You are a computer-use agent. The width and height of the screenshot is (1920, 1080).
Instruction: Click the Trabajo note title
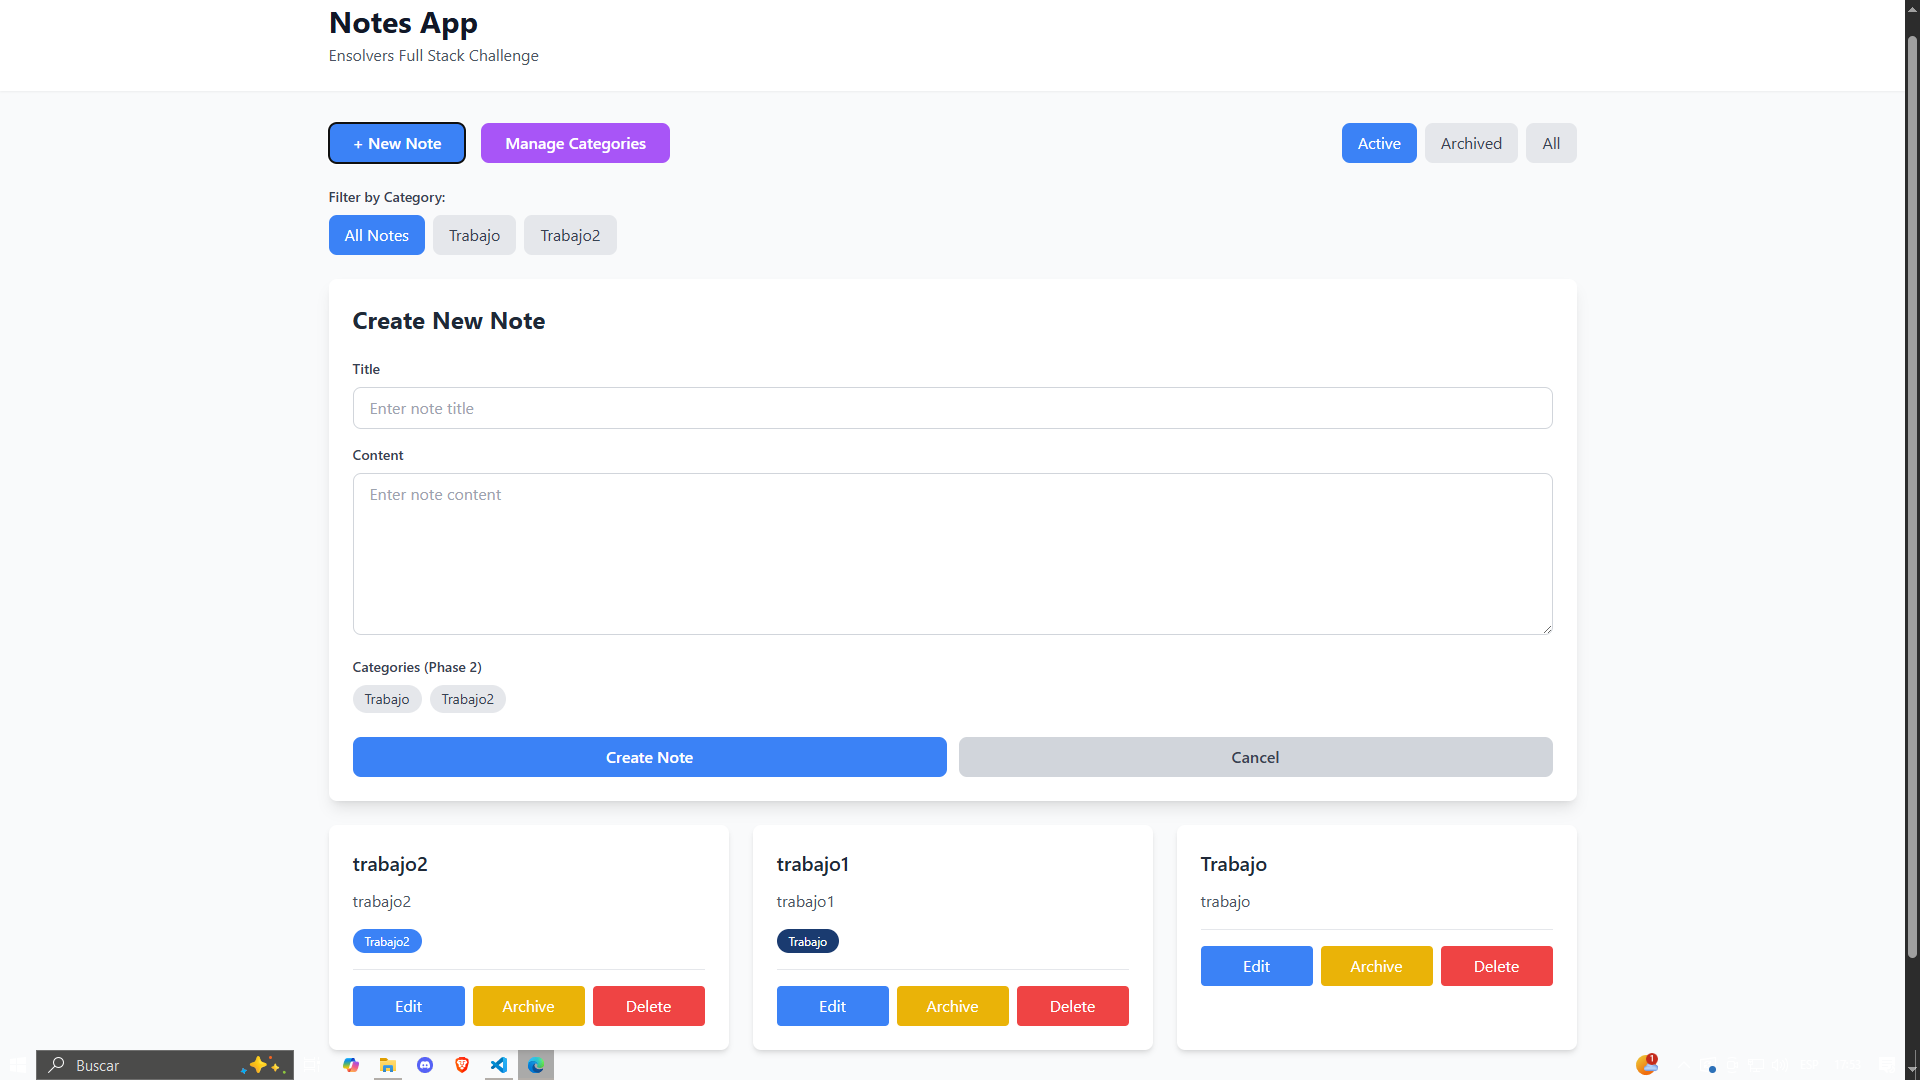pos(1234,864)
